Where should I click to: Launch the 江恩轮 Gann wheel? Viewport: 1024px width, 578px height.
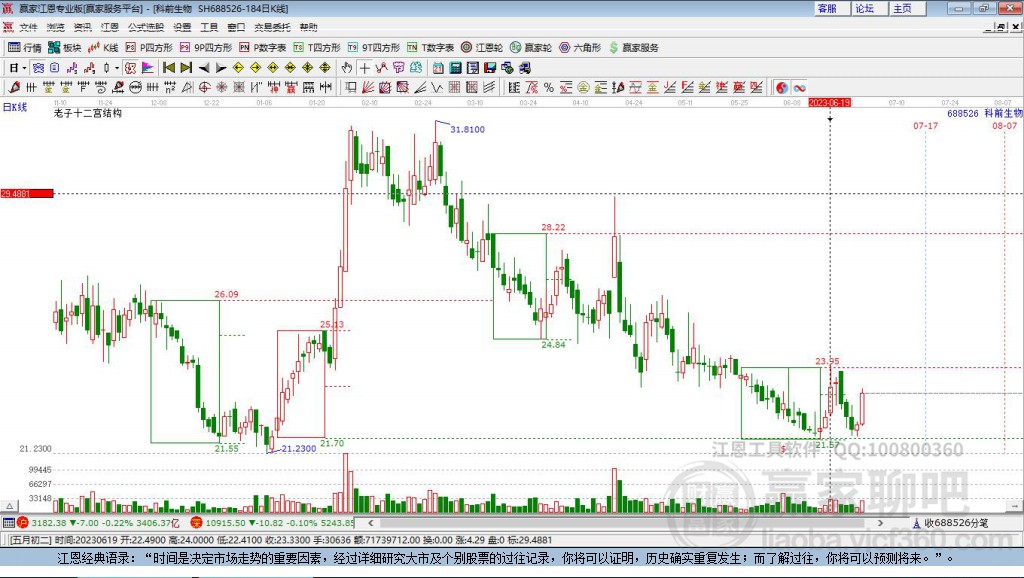point(482,48)
